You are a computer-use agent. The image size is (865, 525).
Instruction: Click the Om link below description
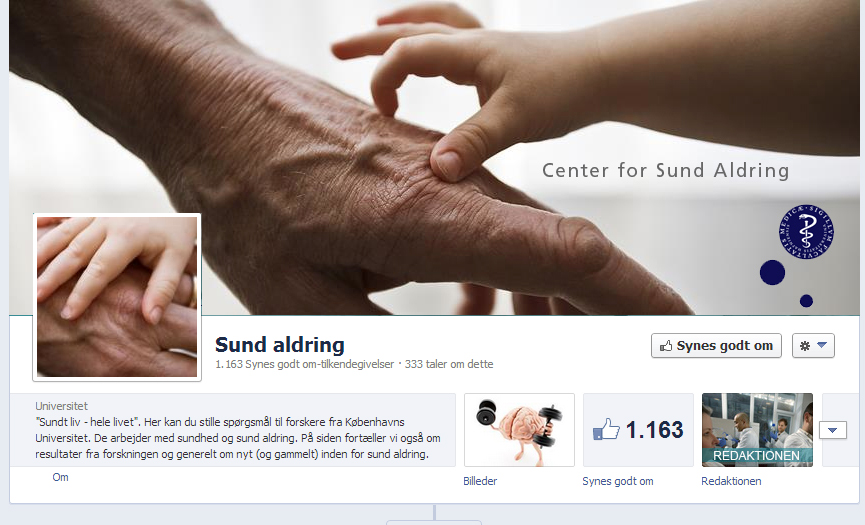click(61, 477)
